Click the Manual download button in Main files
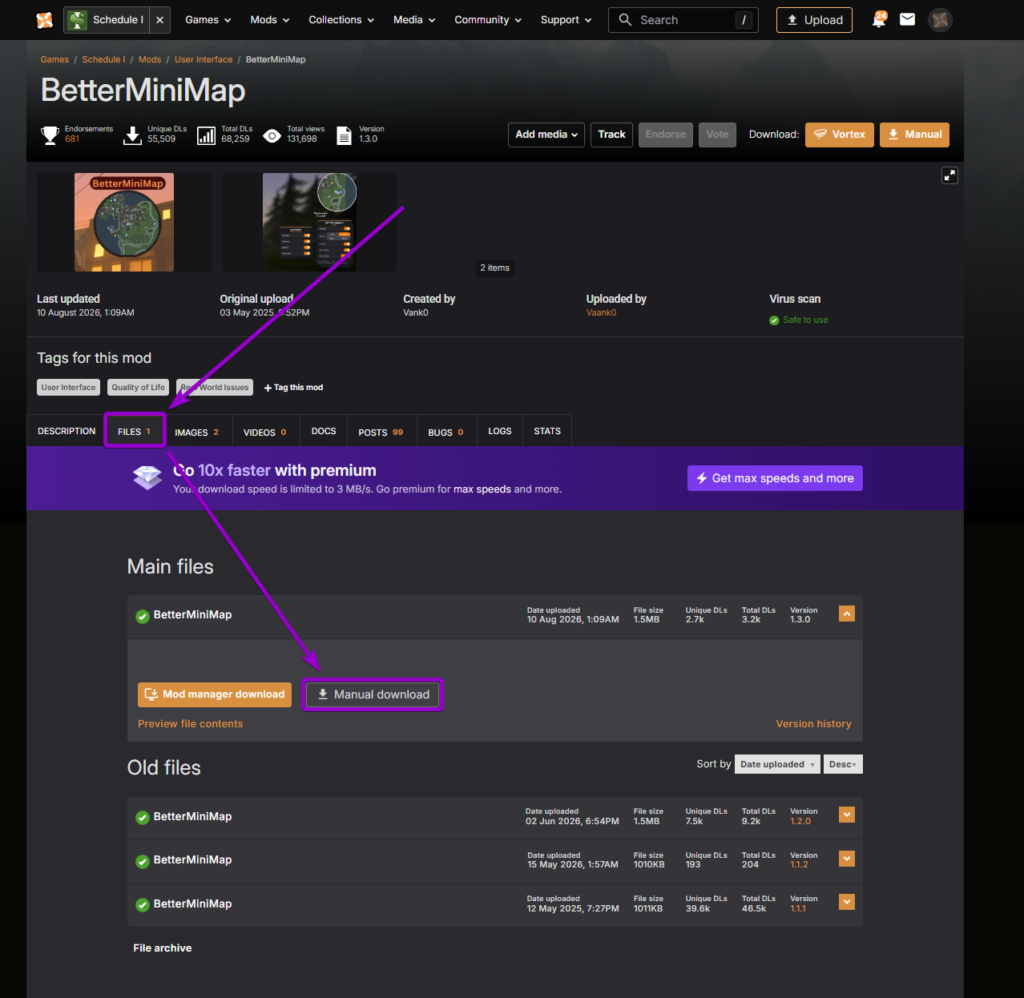The height and width of the screenshot is (998, 1024). tap(373, 694)
